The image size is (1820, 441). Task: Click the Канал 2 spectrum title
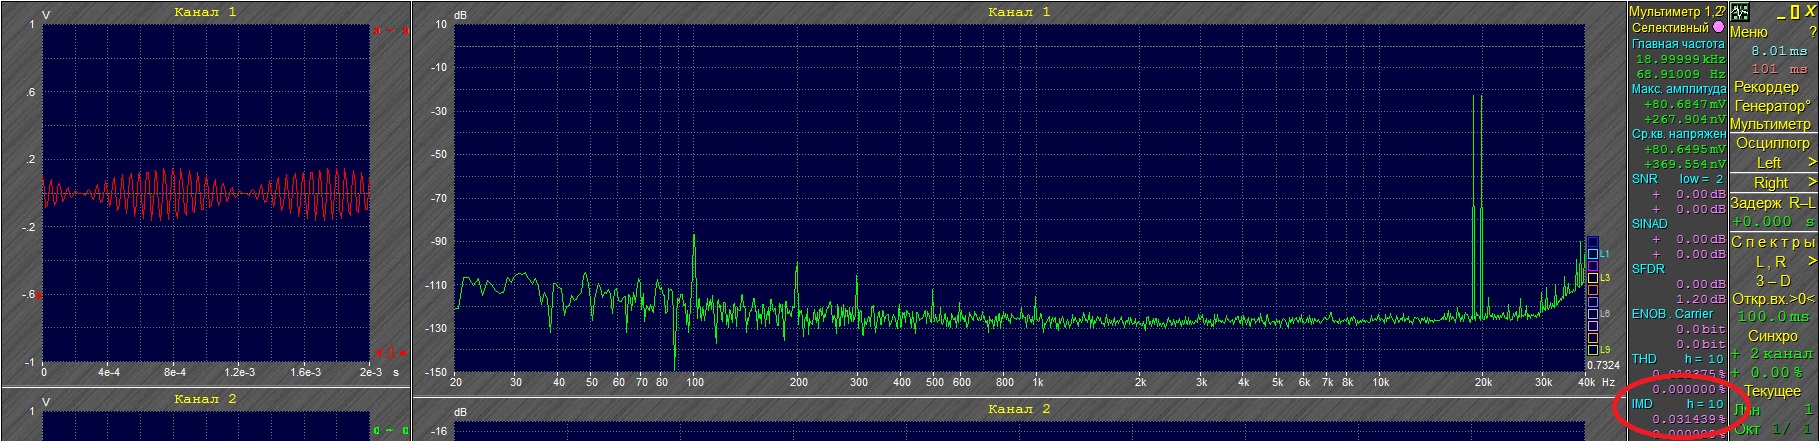click(x=1019, y=409)
